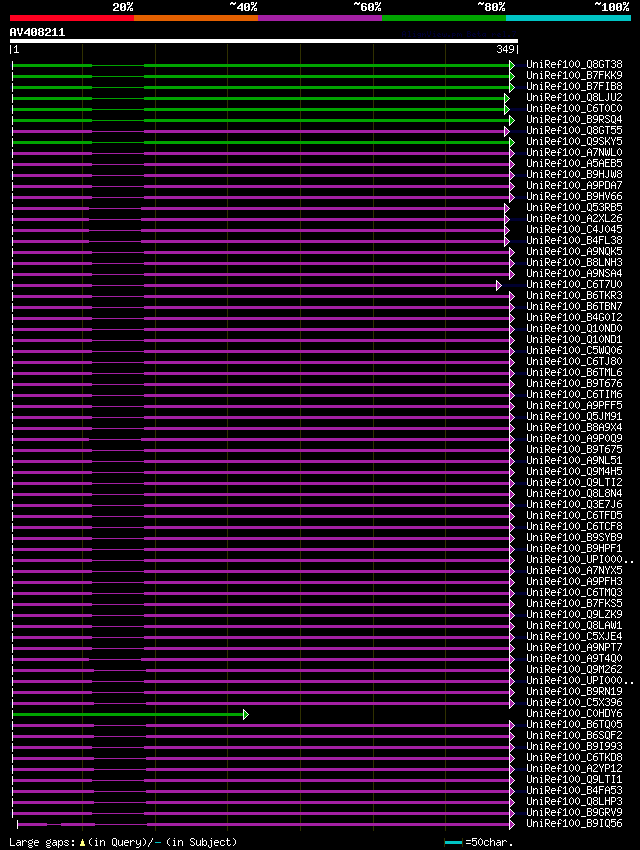
Task: Click the green ~80% identity legend segment
Action: coord(444,18)
